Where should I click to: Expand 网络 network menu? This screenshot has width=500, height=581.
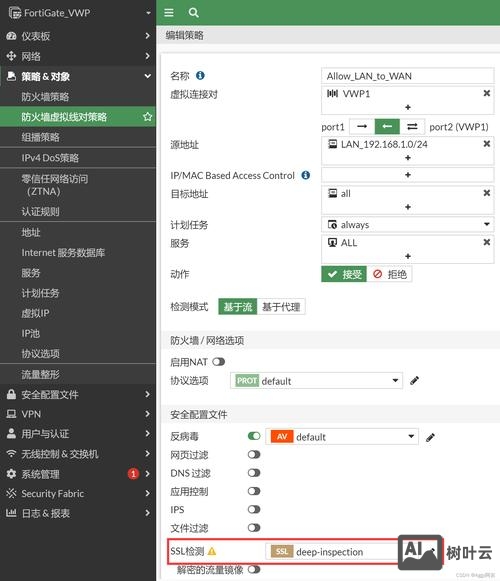pyautogui.click(x=78, y=56)
